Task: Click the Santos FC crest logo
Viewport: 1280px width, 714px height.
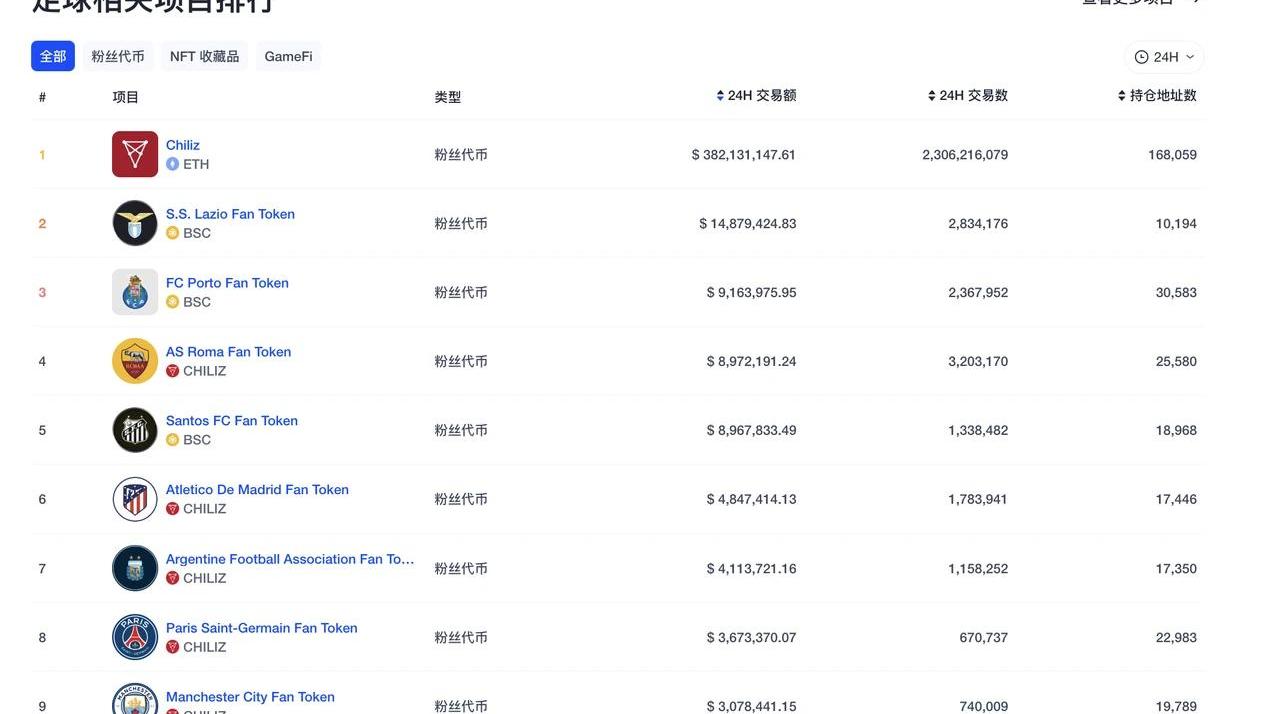Action: pos(135,430)
